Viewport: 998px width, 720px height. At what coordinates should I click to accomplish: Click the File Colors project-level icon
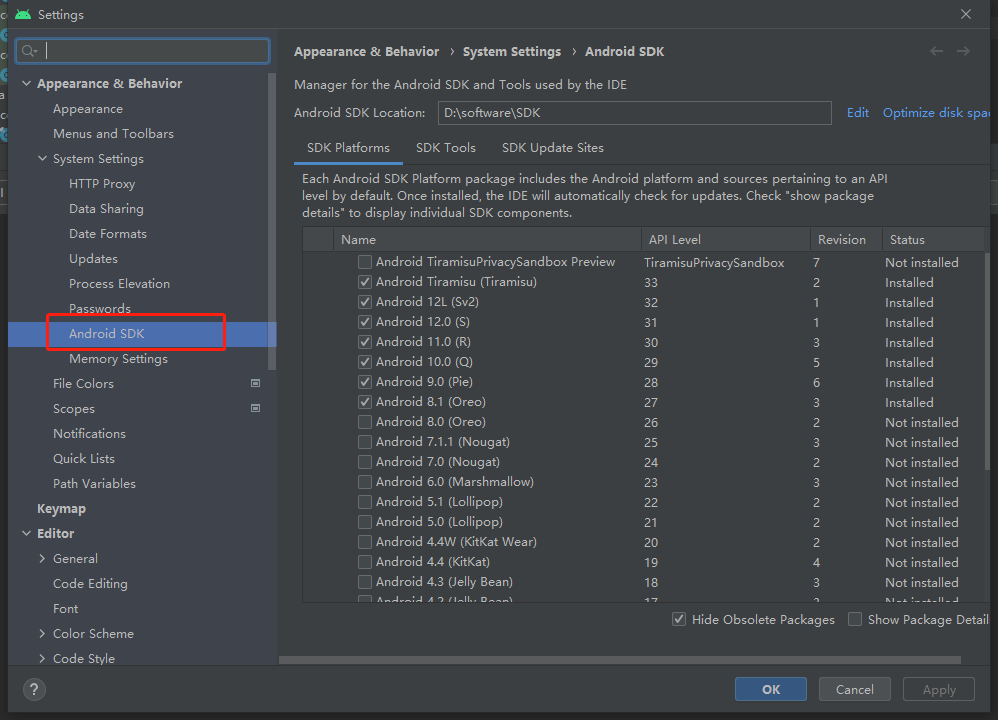click(256, 383)
